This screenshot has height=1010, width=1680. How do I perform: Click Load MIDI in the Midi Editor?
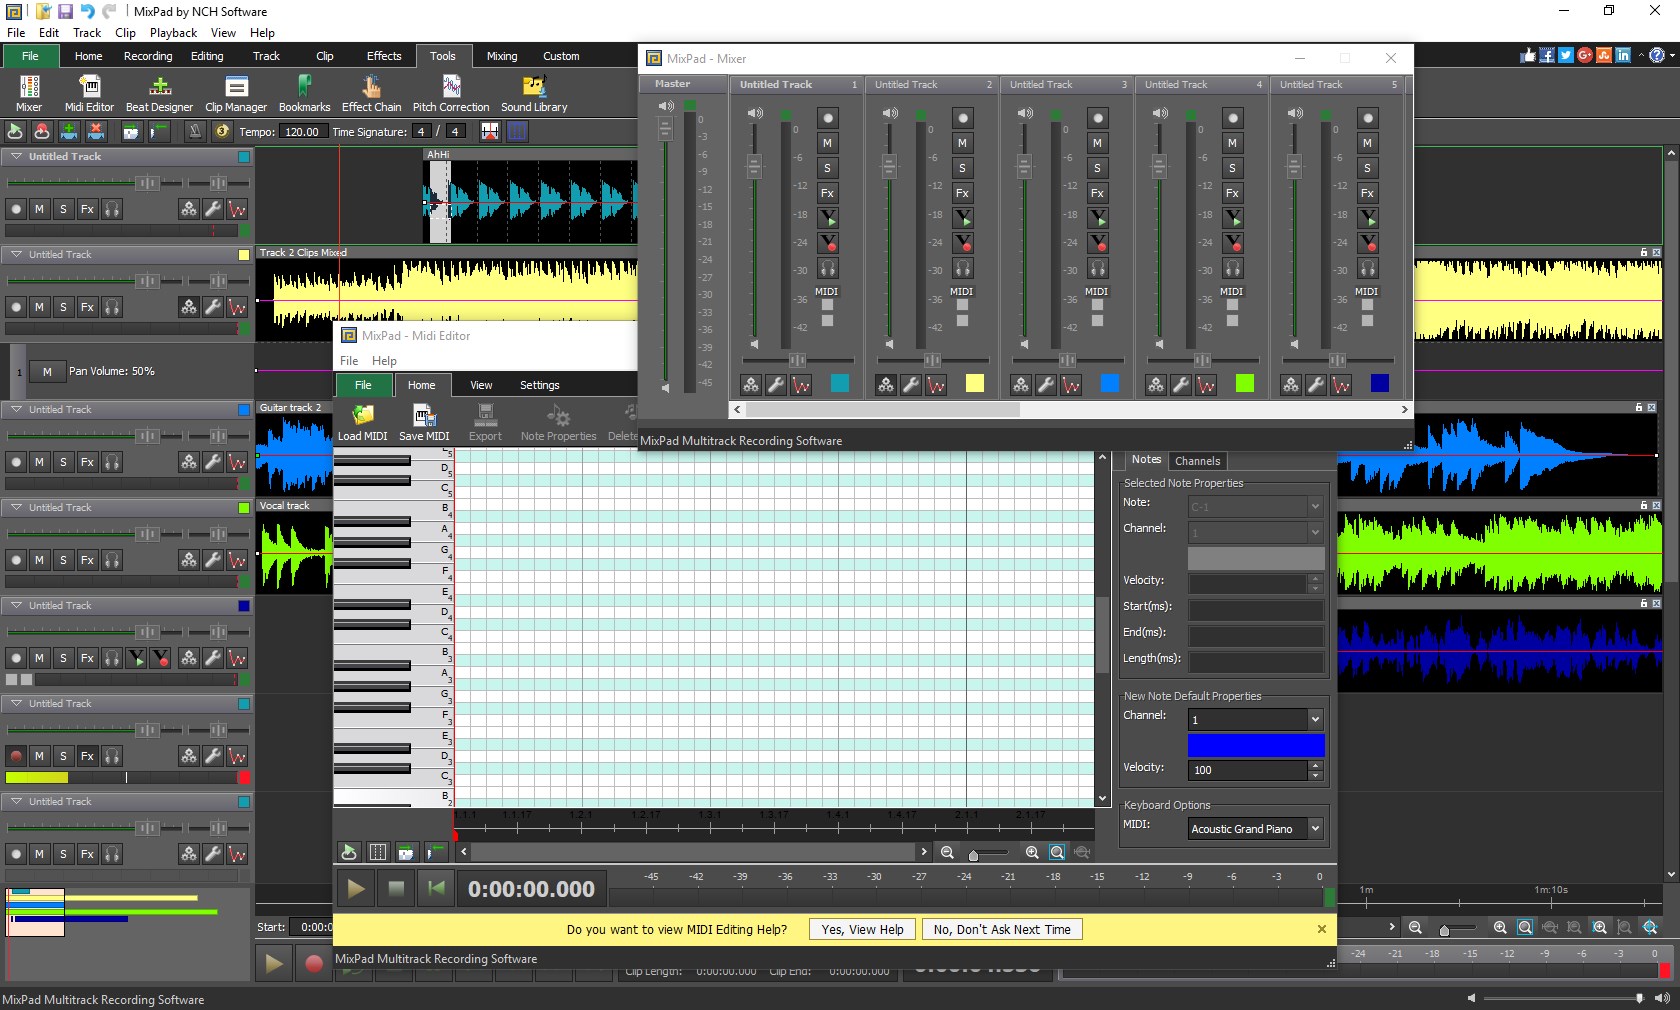[x=362, y=420]
